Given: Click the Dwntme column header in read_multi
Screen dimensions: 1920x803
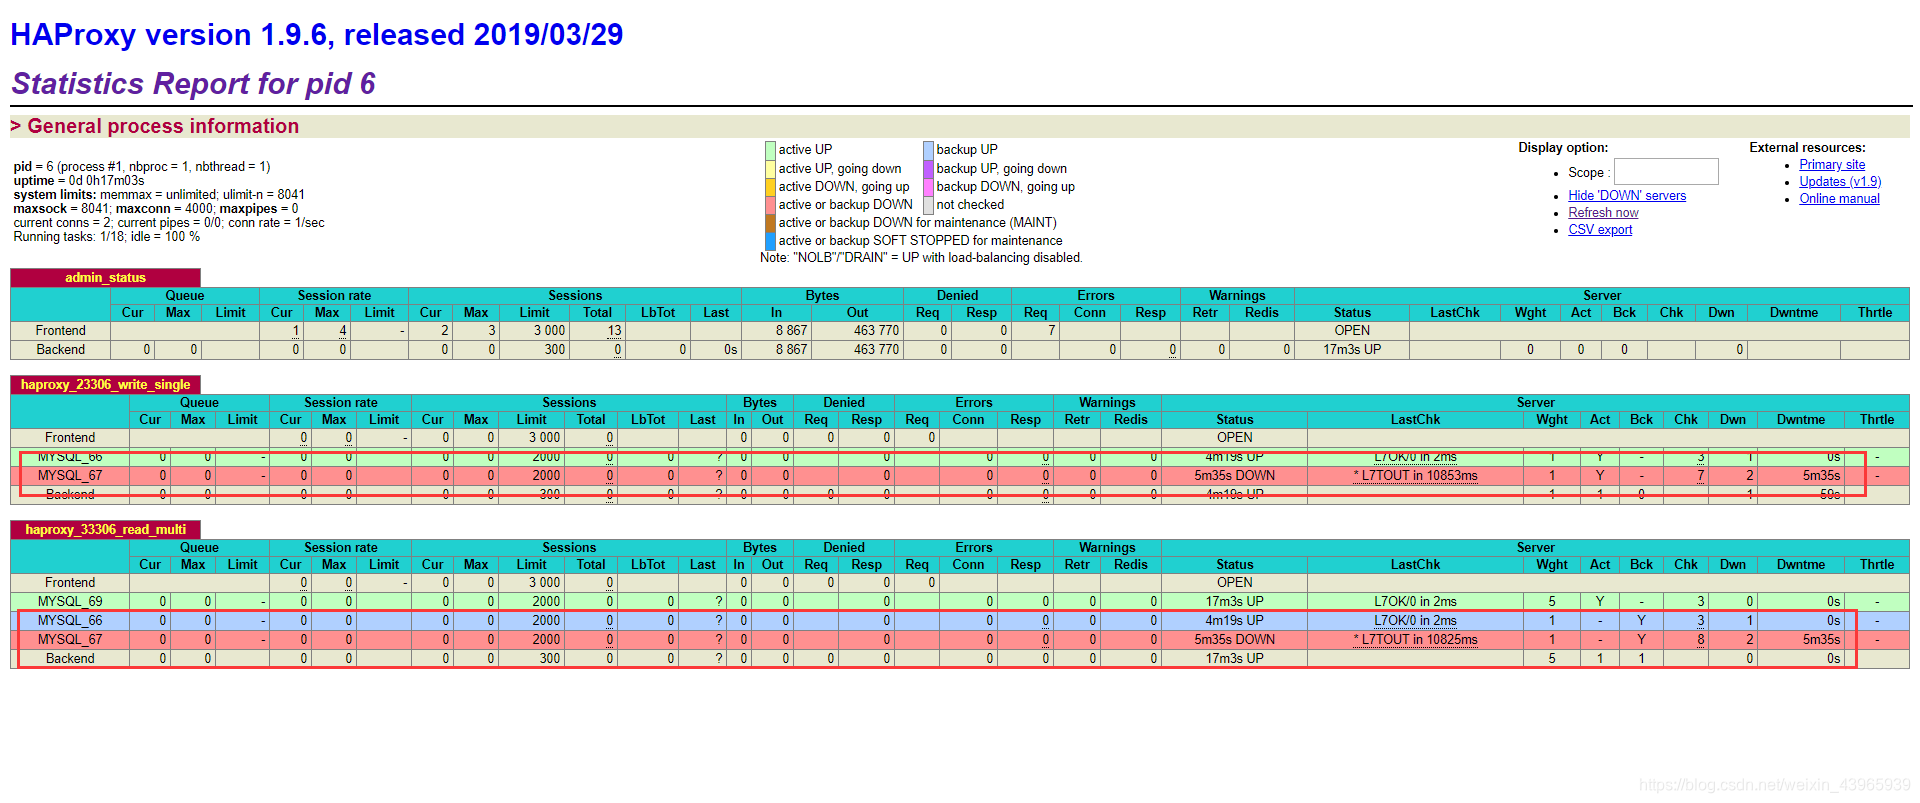Looking at the screenshot, I should [1800, 565].
